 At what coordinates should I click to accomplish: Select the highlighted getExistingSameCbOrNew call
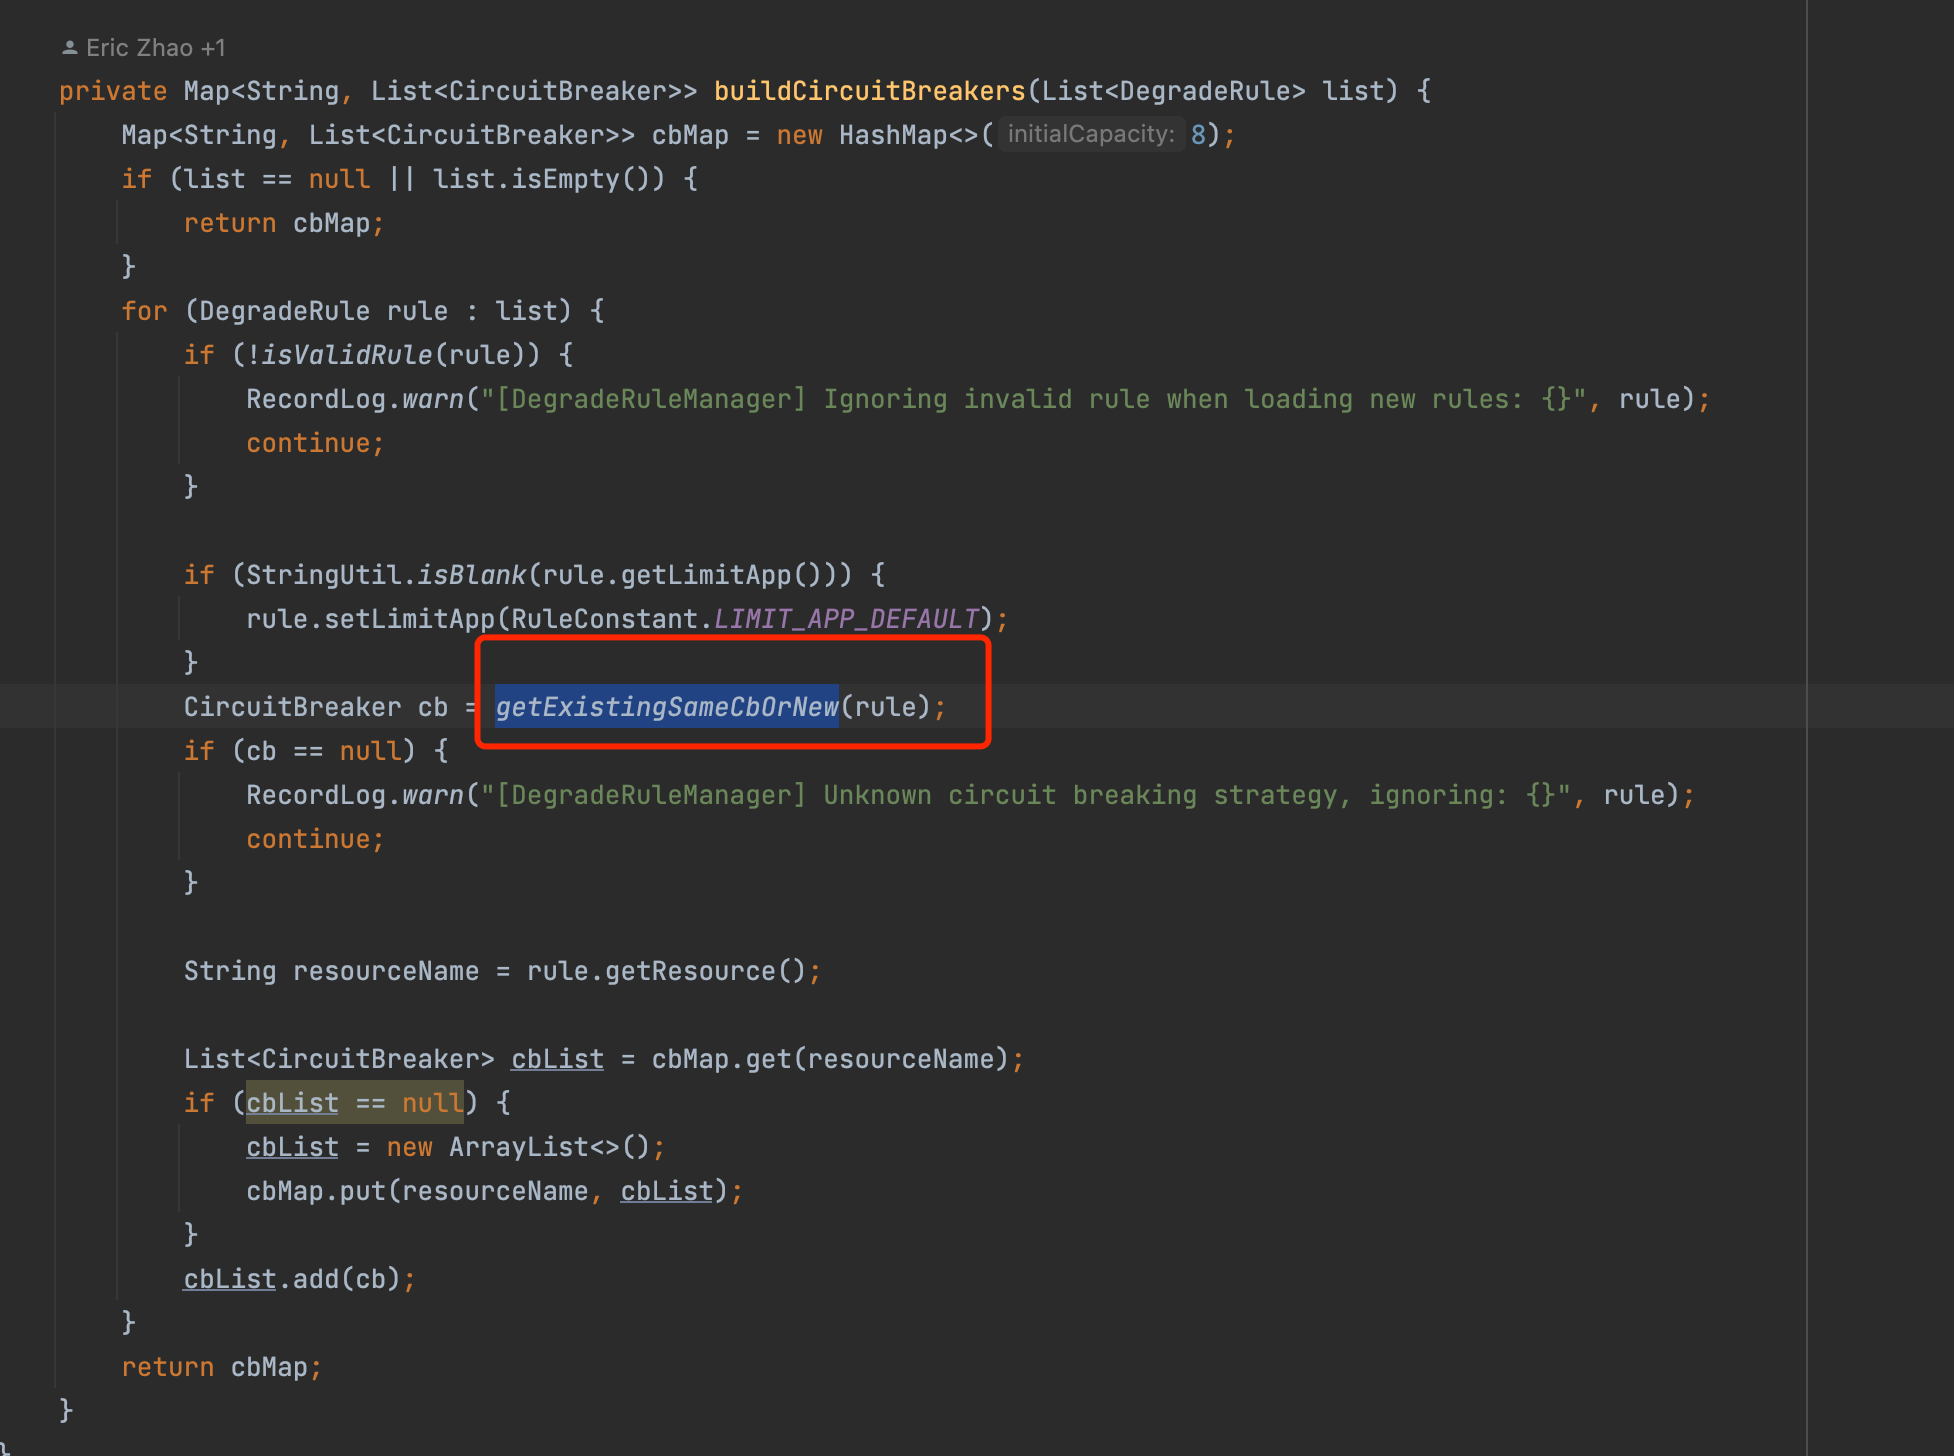[667, 707]
